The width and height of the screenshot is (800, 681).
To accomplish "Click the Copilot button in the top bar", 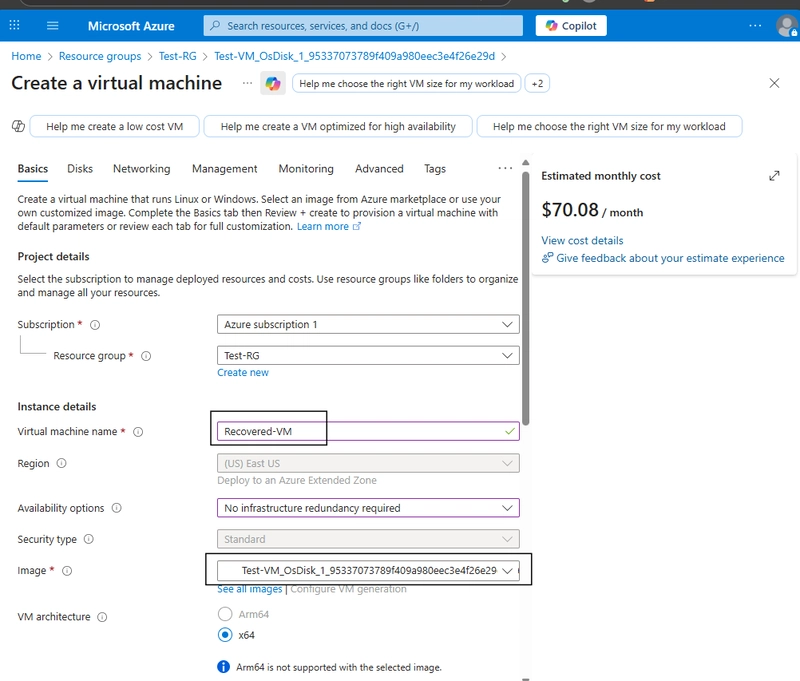I will tap(571, 26).
